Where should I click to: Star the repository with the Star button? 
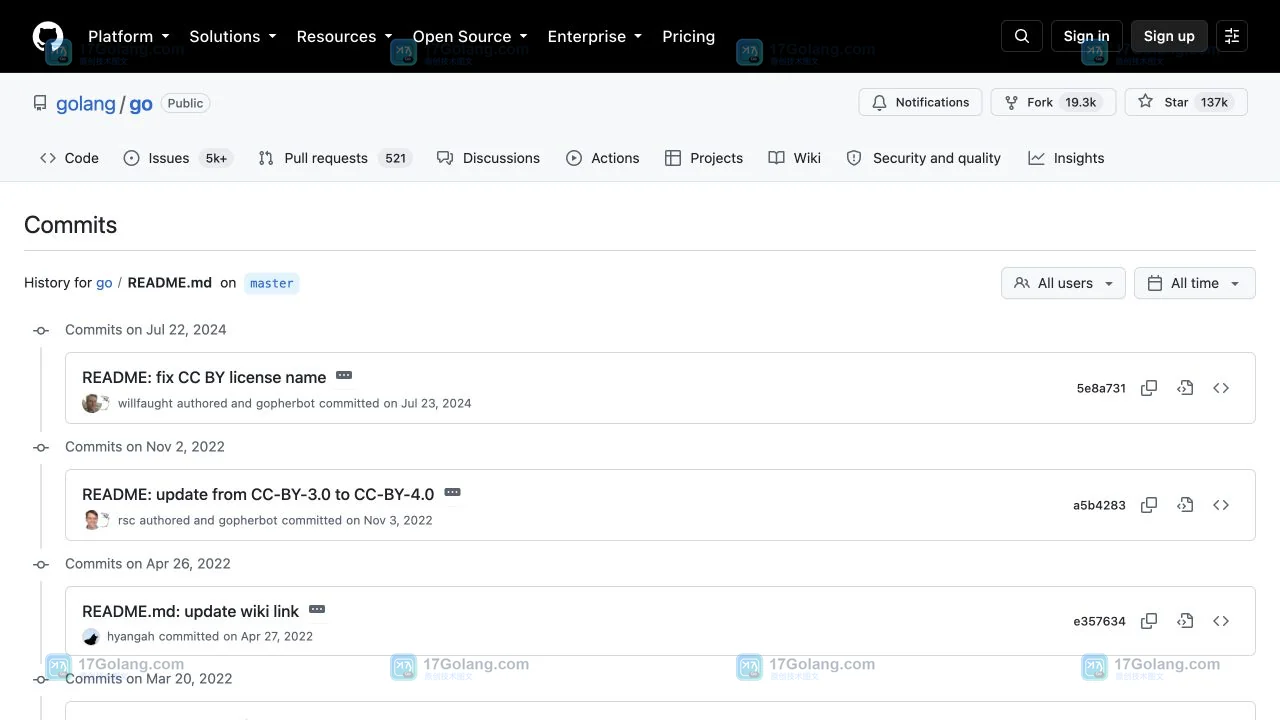pos(1186,102)
